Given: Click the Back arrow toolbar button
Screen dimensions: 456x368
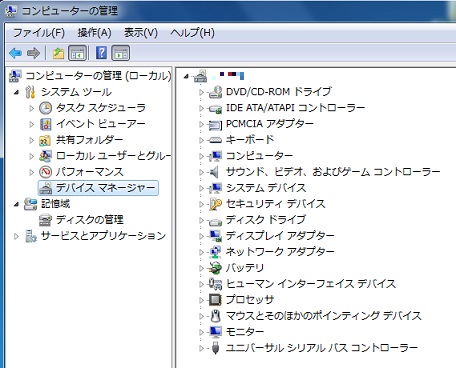Looking at the screenshot, I should click(15, 53).
